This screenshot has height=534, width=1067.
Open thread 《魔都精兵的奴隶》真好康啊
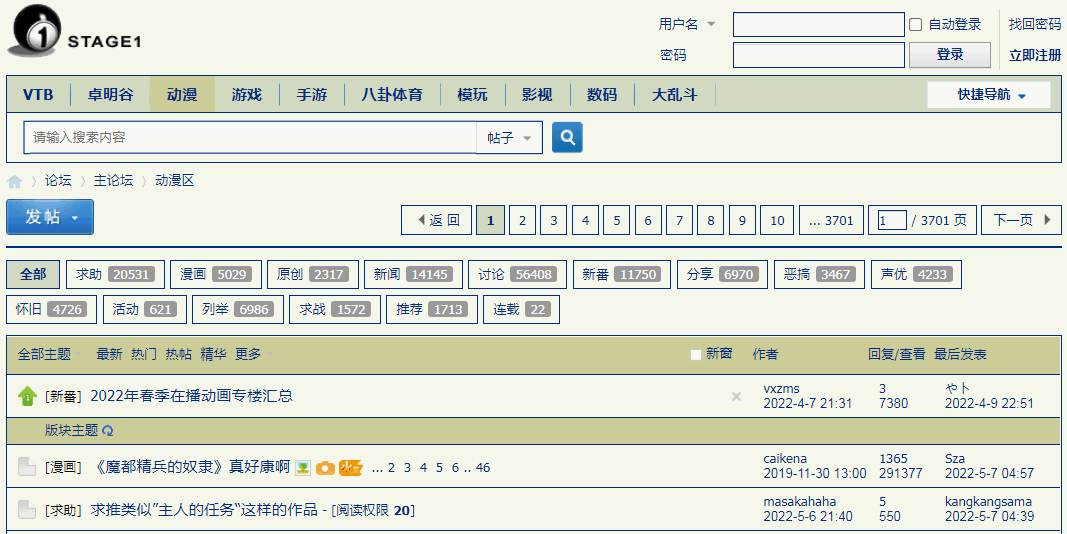click(x=190, y=467)
